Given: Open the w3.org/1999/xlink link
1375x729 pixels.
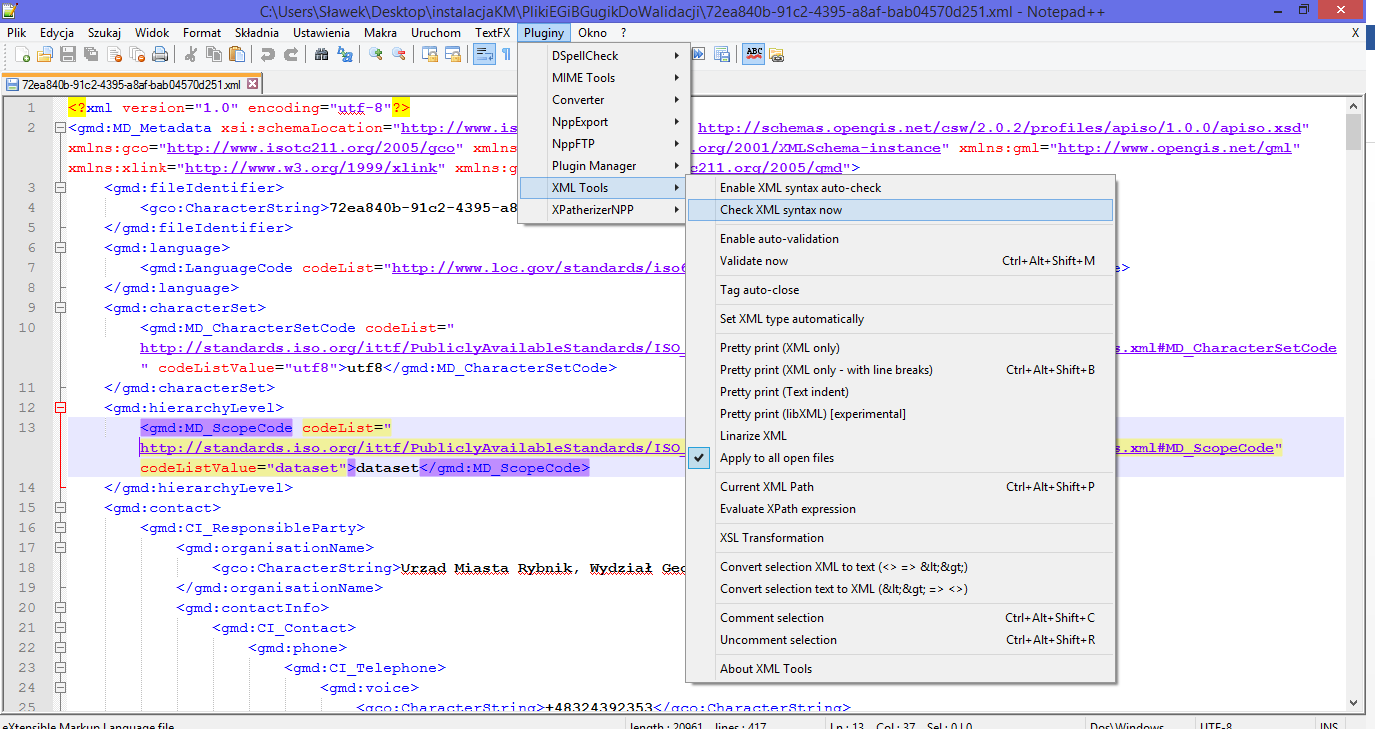Looking at the screenshot, I should tap(311, 168).
